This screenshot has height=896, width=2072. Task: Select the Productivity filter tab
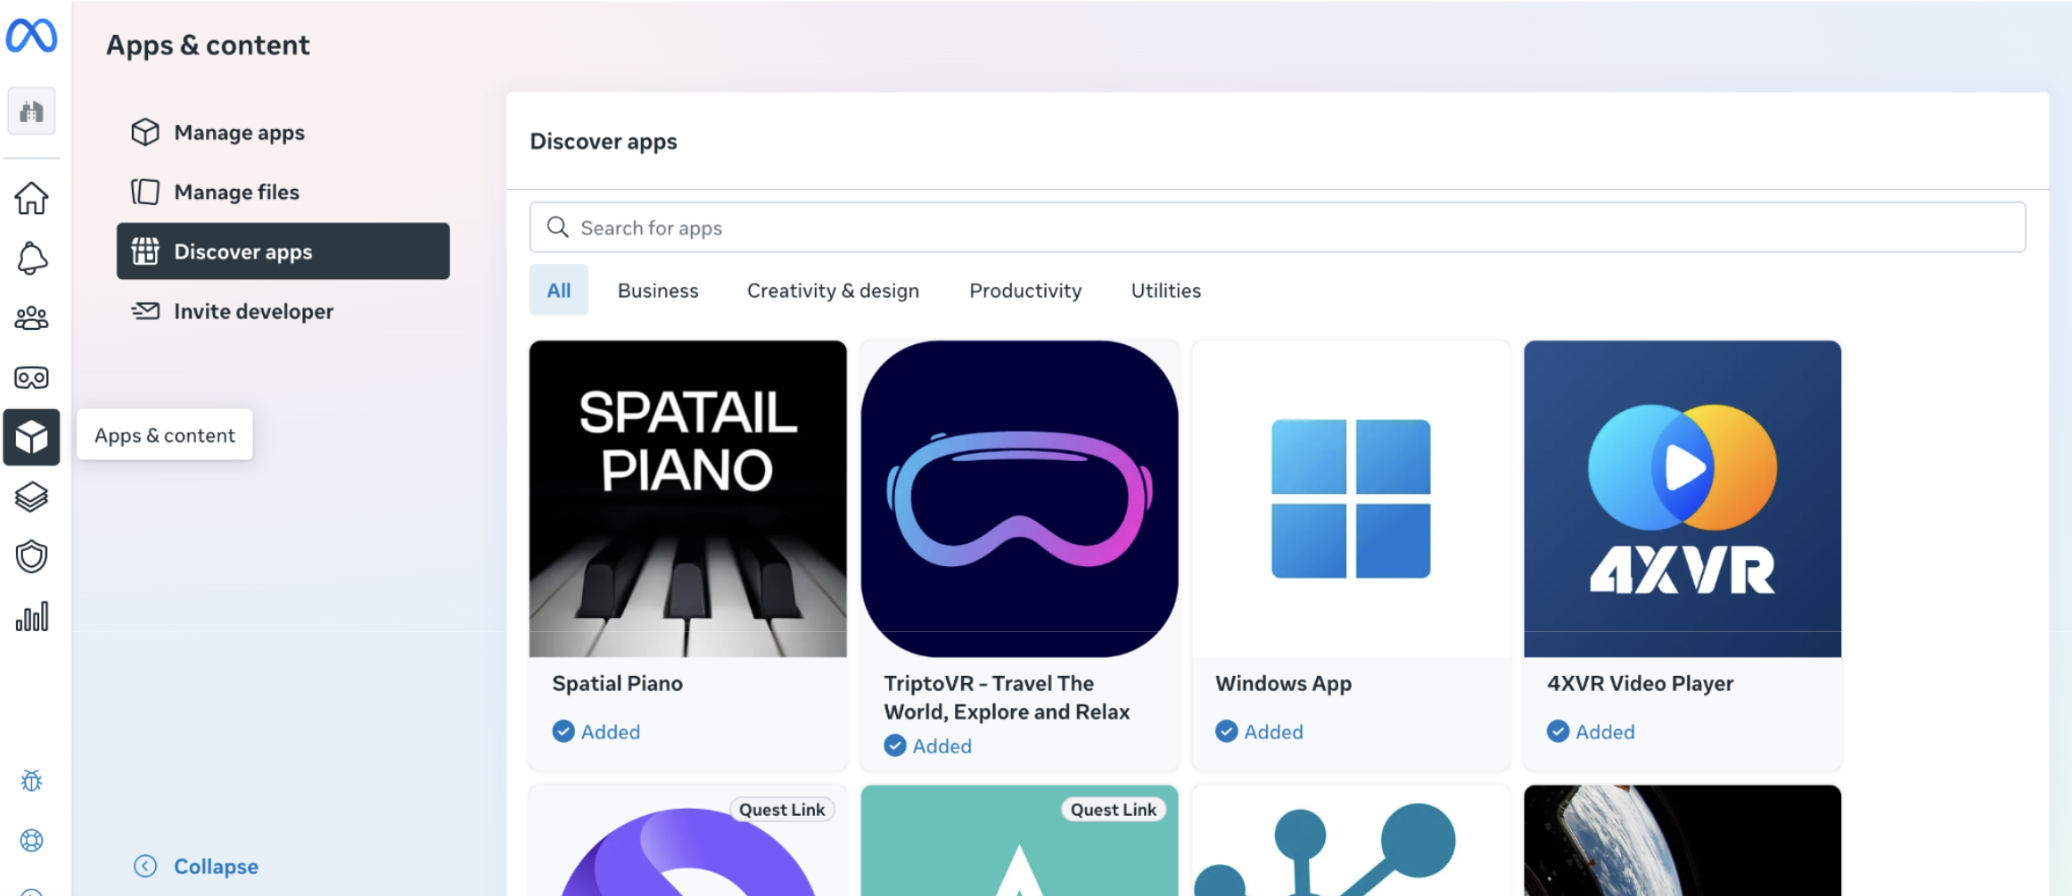[1025, 290]
